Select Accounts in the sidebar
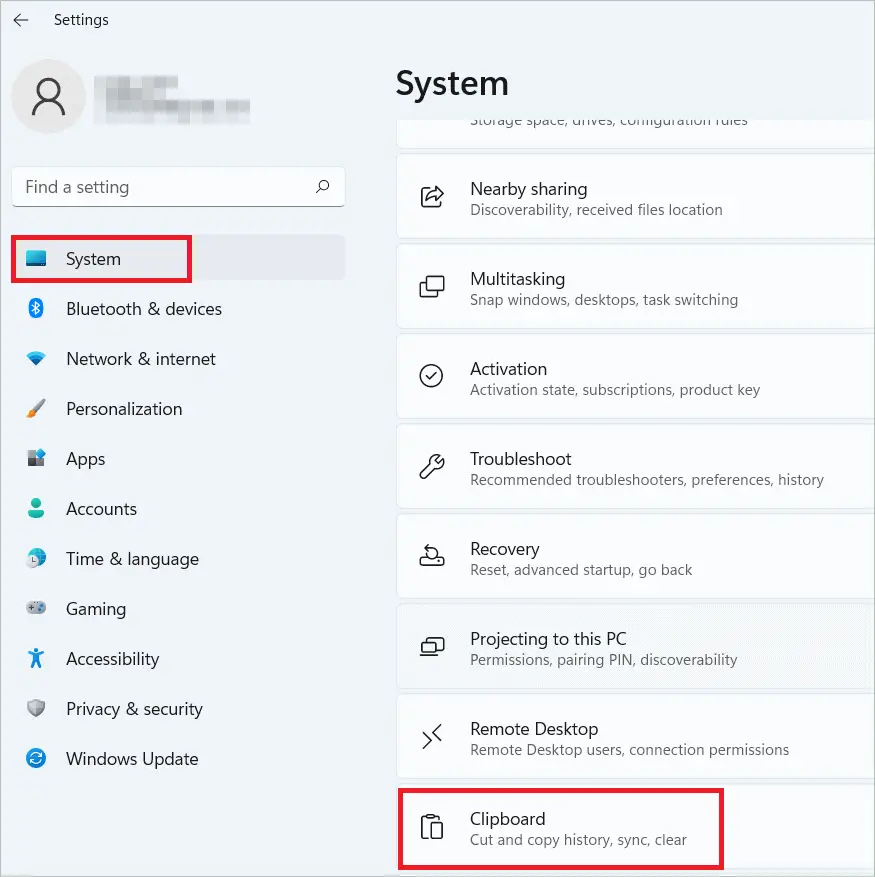 pyautogui.click(x=101, y=509)
